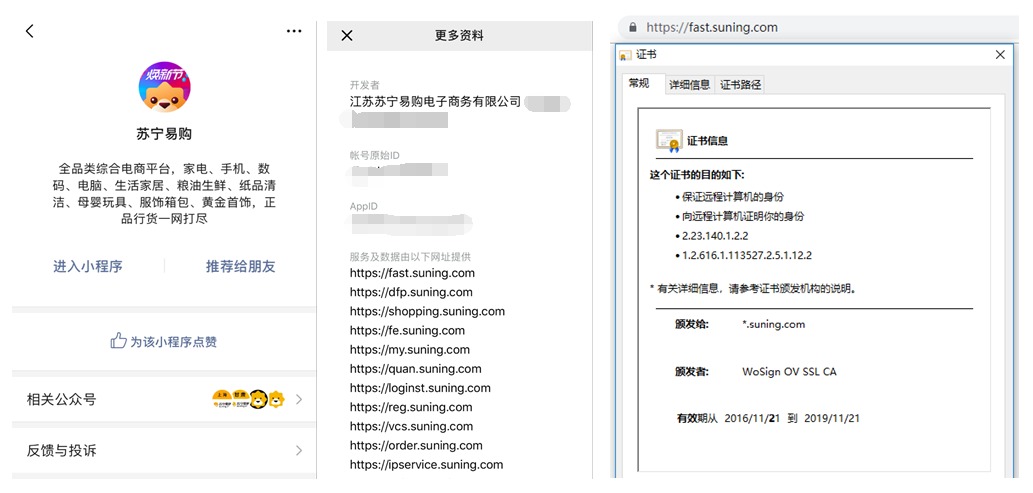Switch to the 证书路径 tab
This screenshot has width=1033, height=493.
coord(740,84)
